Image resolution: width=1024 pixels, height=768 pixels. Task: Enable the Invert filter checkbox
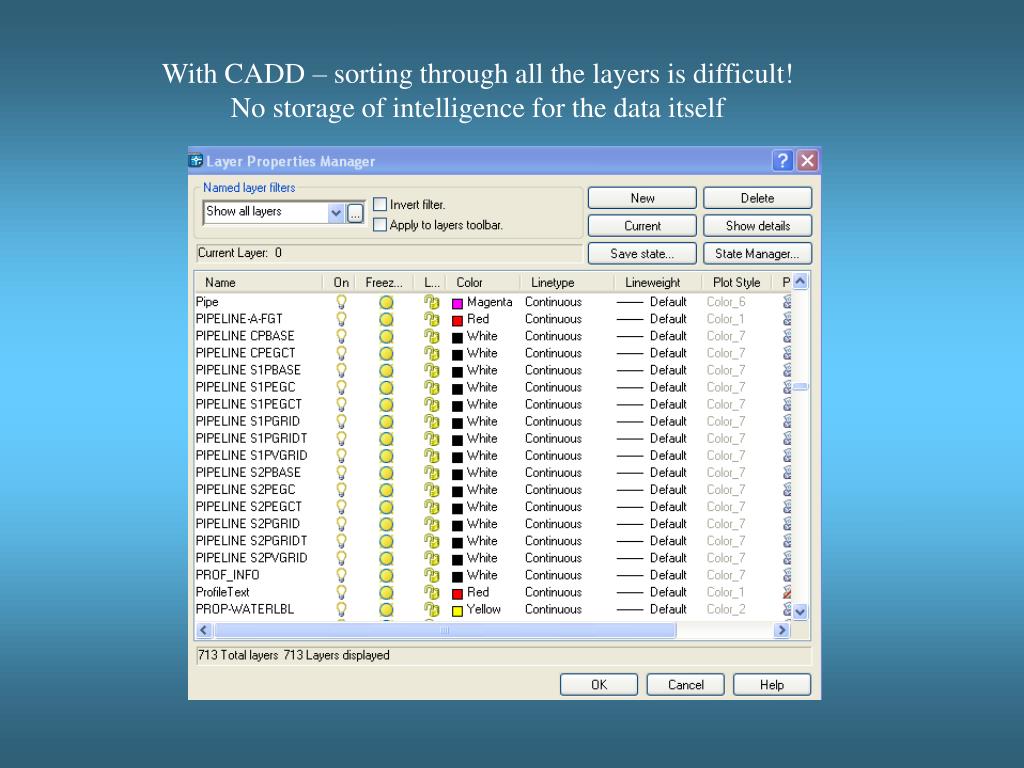click(x=379, y=204)
